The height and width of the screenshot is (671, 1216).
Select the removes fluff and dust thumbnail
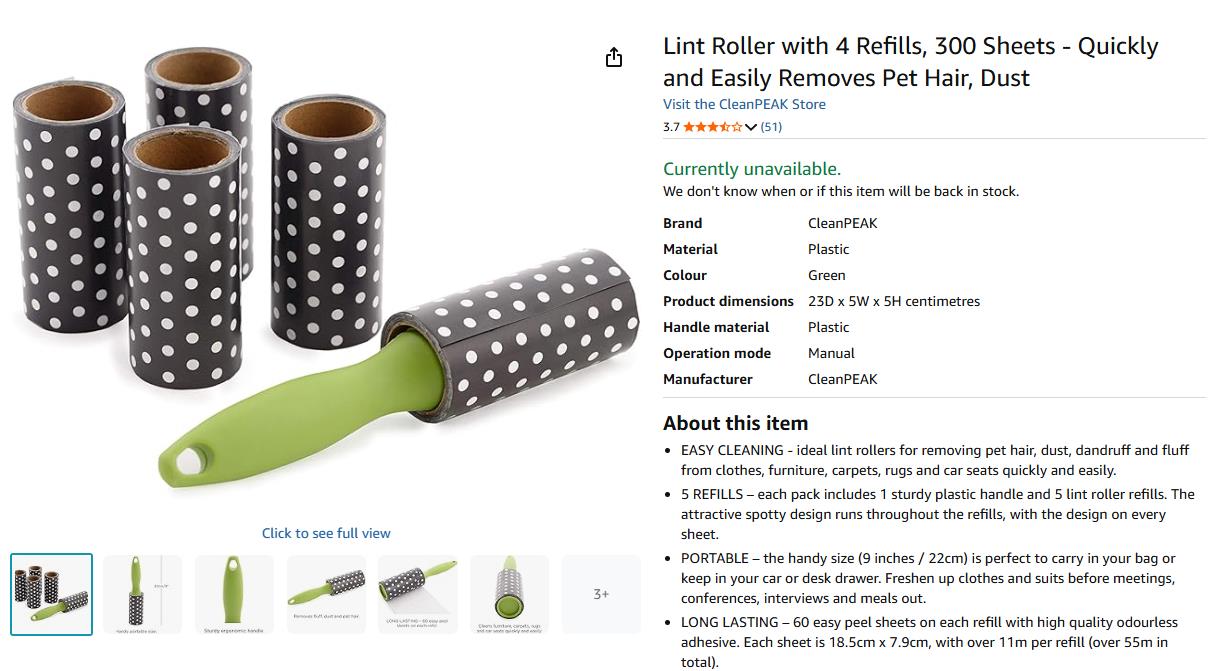[x=326, y=594]
